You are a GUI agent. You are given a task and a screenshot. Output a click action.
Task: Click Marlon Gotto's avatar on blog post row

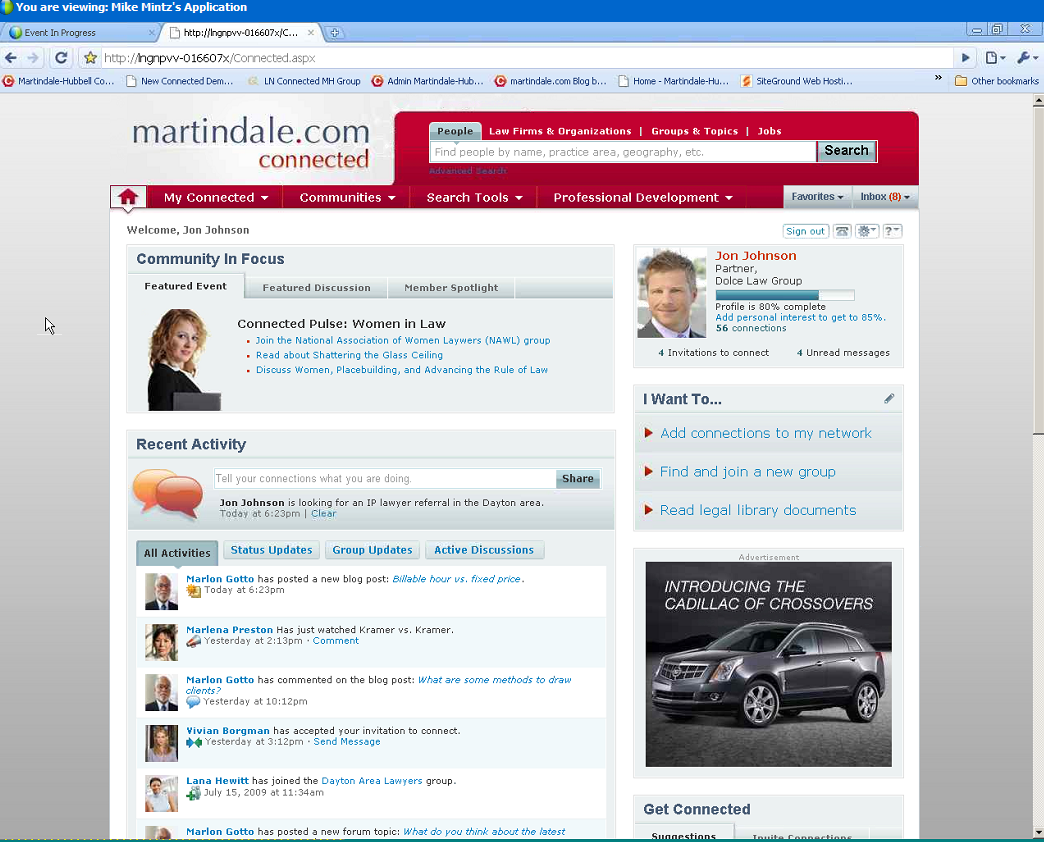[x=161, y=591]
